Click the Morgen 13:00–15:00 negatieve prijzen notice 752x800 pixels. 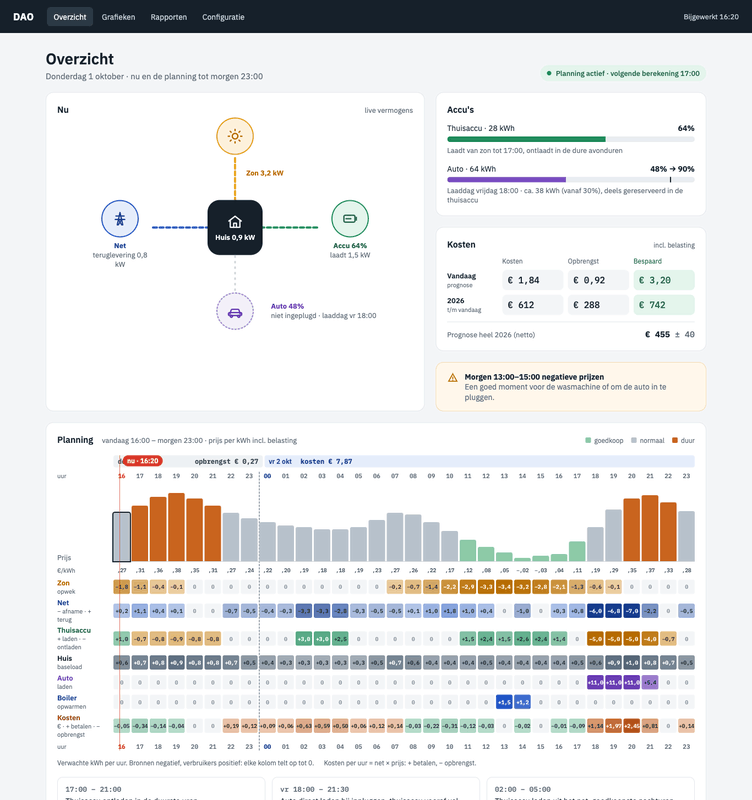[x=571, y=387]
